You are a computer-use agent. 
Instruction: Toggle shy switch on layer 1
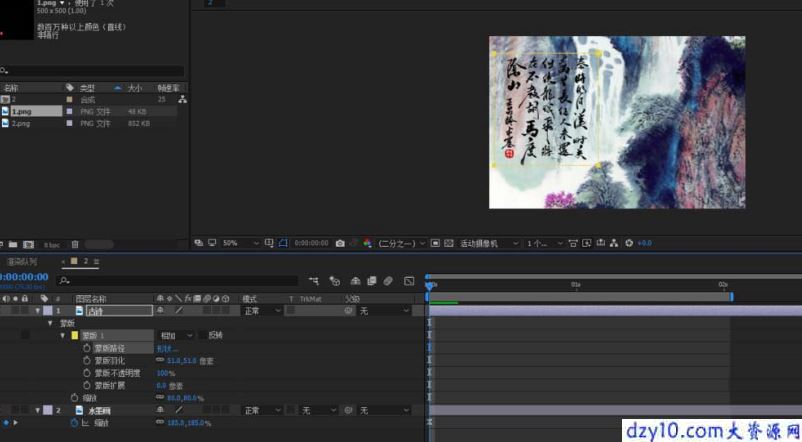(160, 311)
